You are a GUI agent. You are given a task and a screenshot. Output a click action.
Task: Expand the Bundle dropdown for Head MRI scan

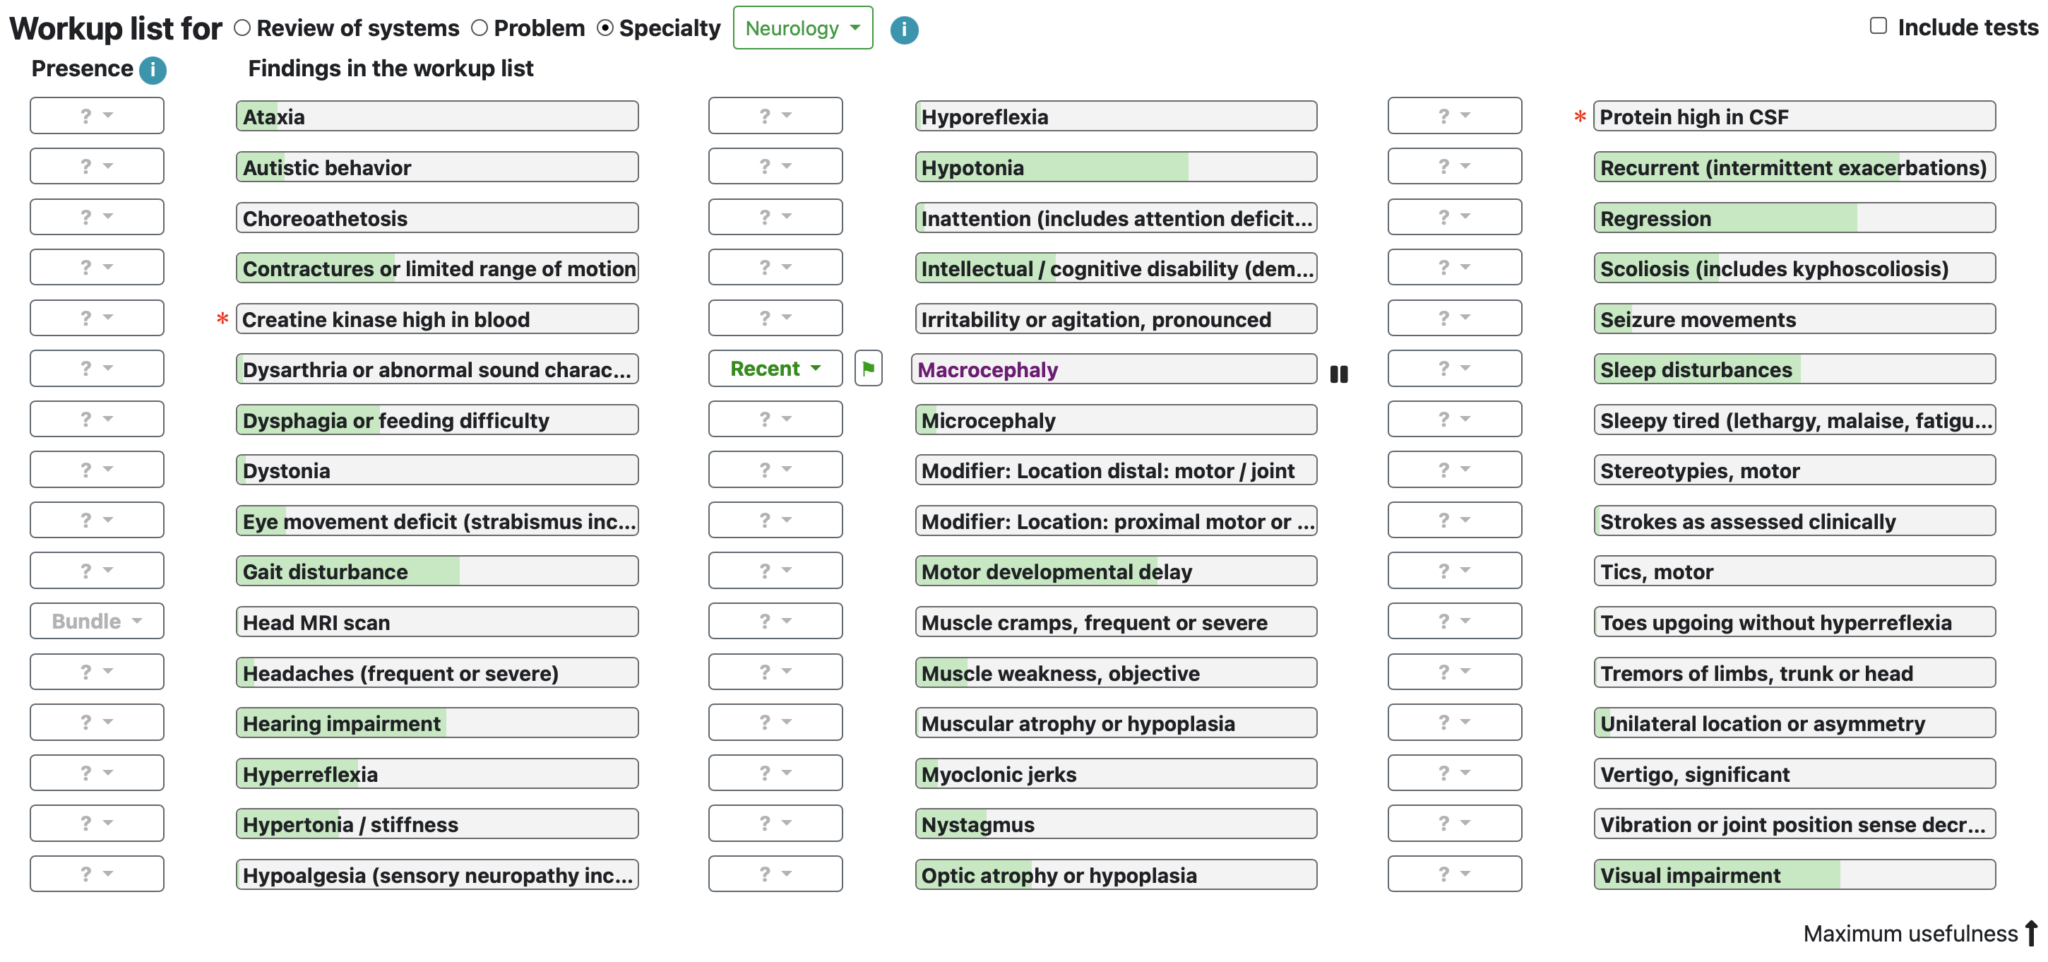(x=97, y=621)
